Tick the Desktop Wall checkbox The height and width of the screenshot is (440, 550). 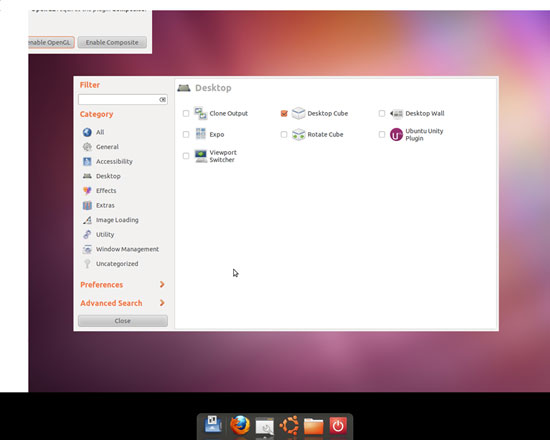(382, 113)
